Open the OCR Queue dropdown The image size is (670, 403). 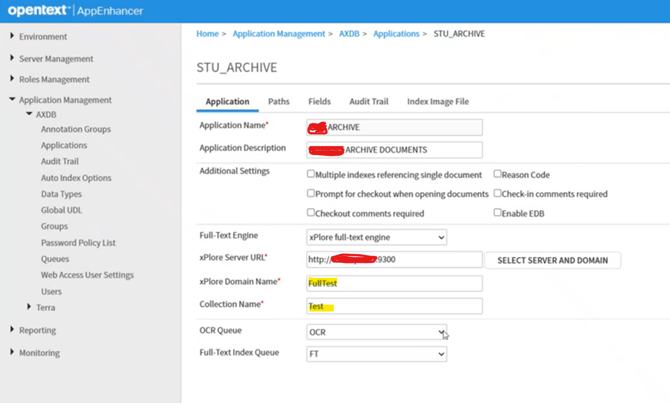click(376, 331)
